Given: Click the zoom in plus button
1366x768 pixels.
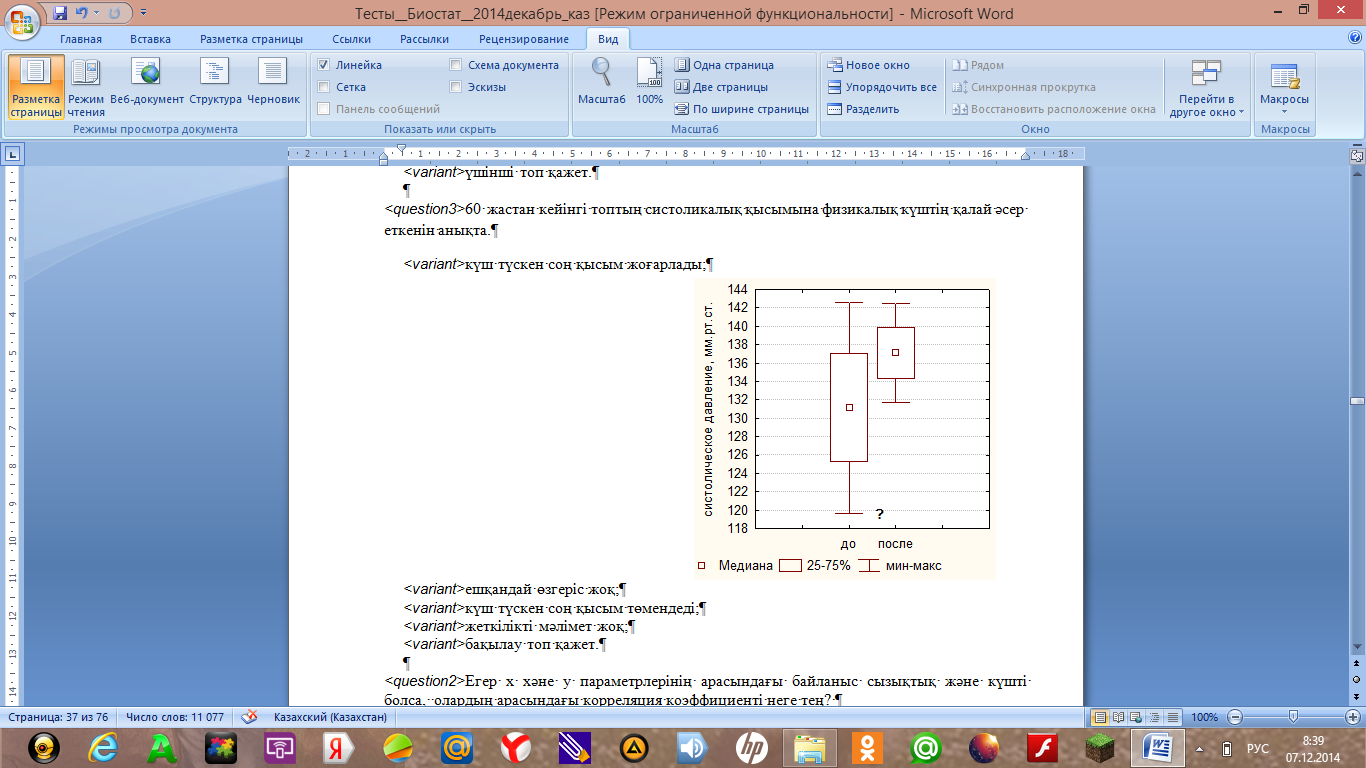Looking at the screenshot, I should 1353,717.
